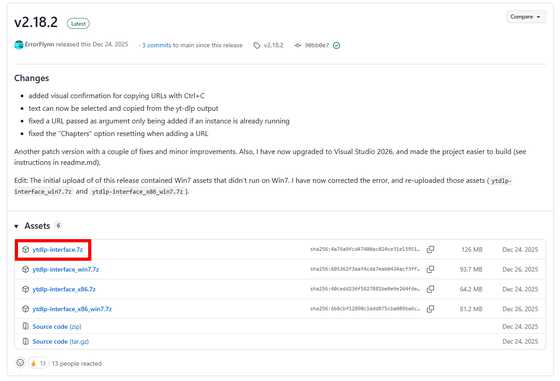Open commit hash link
Screen dimensions: 560x381
(x=316, y=45)
